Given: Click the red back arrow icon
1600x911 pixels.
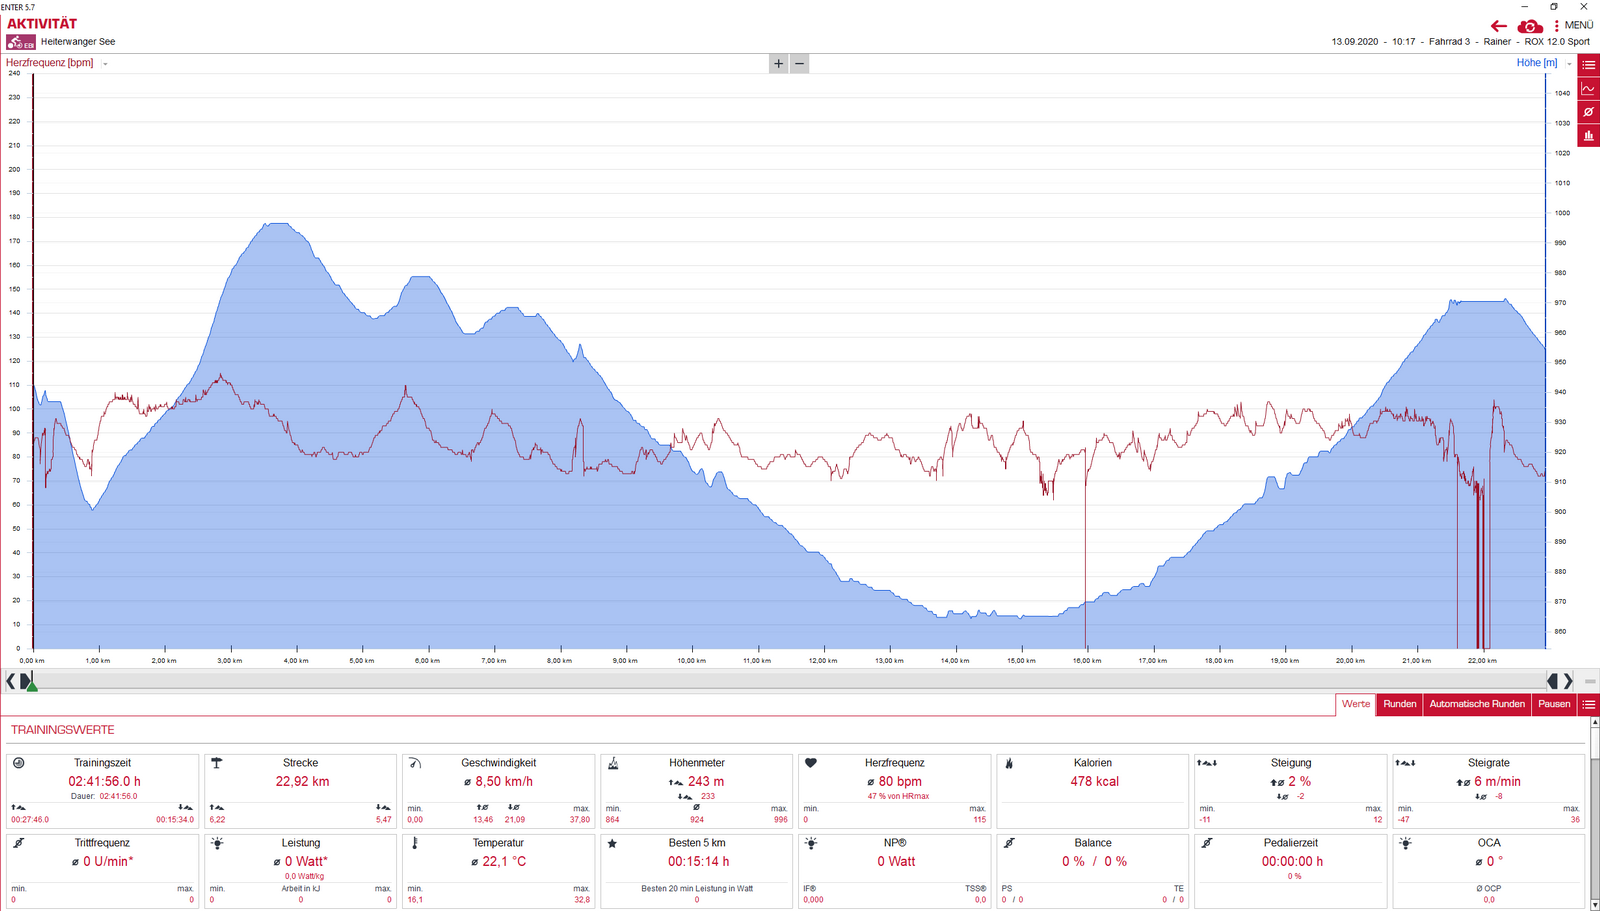Looking at the screenshot, I should click(x=1498, y=26).
